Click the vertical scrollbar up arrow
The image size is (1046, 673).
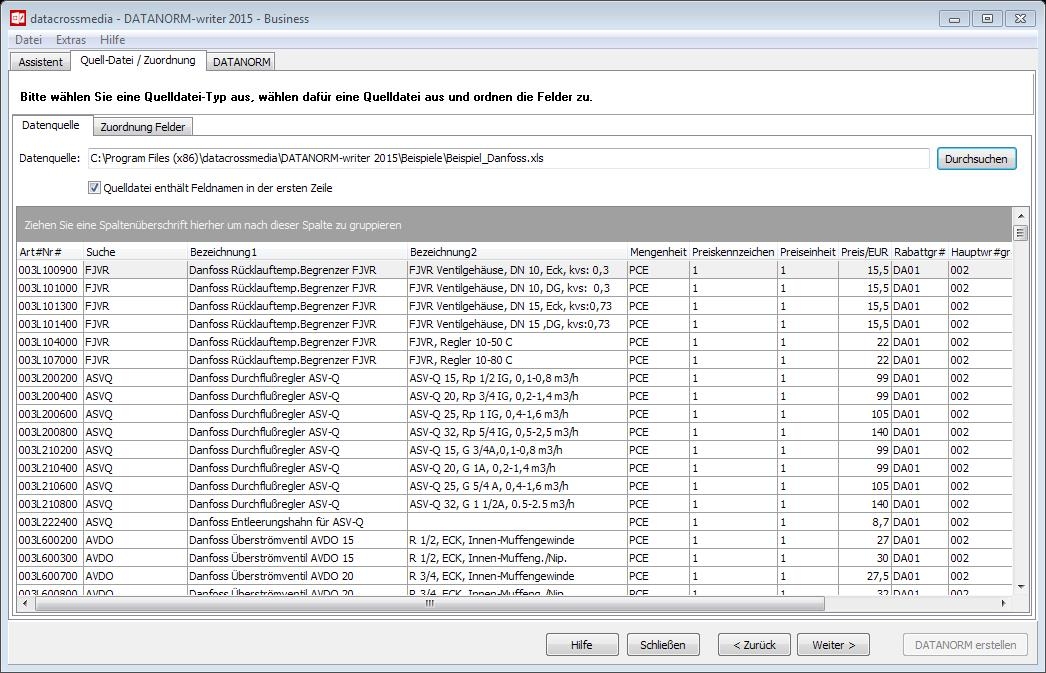tap(1021, 216)
